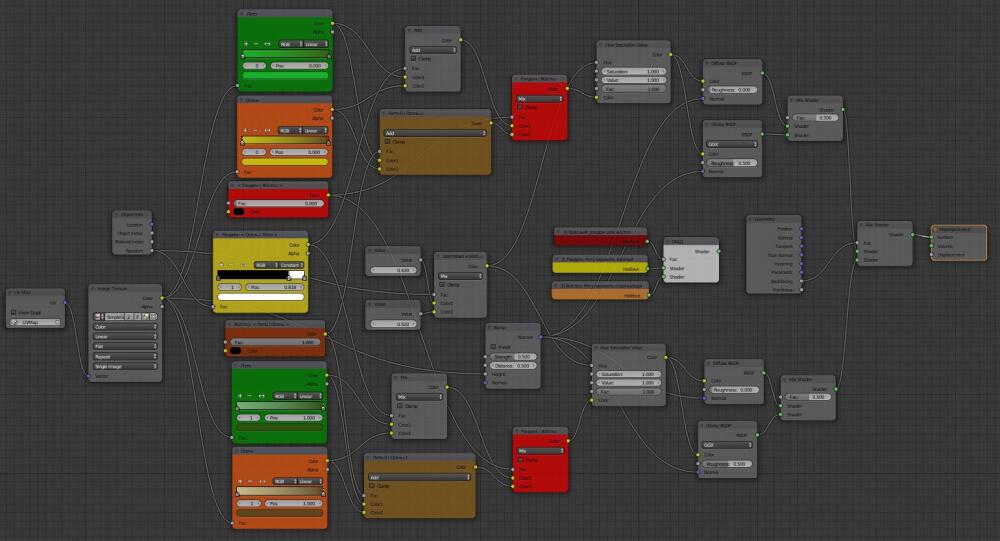
Task: Open Mix blend dropdown in upper red node
Action: pyautogui.click(x=540, y=99)
